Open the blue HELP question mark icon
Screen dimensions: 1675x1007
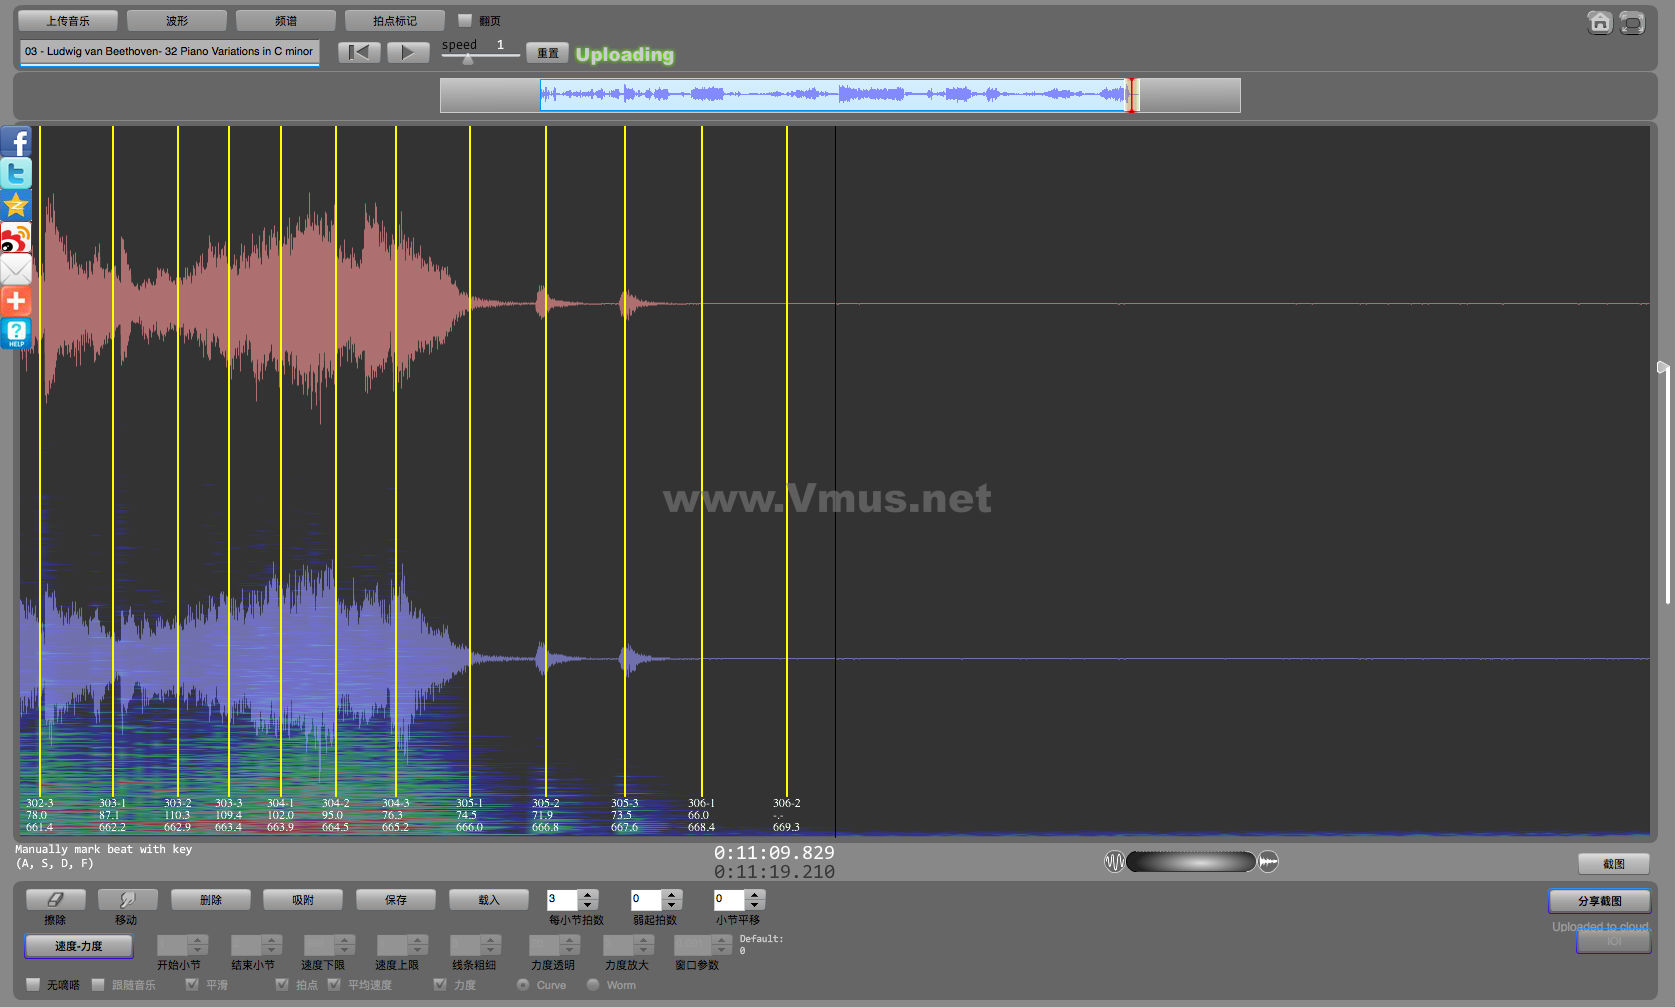pyautogui.click(x=16, y=333)
